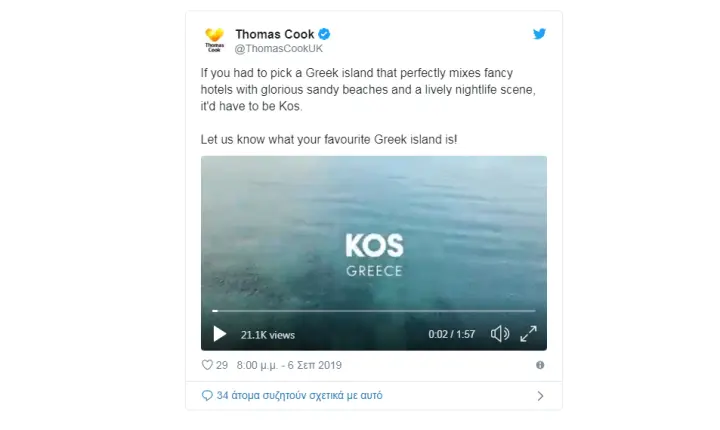Viewport: 720px width, 430px height.
Task: Click the 21.1K views label
Action: click(268, 335)
